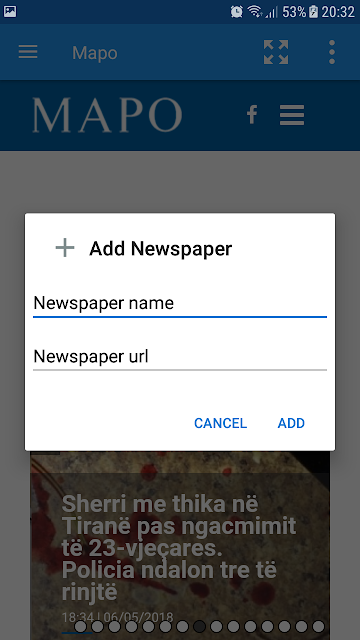This screenshot has height=640, width=360.
Task: Focus the Newspaper name field
Action: tap(180, 304)
